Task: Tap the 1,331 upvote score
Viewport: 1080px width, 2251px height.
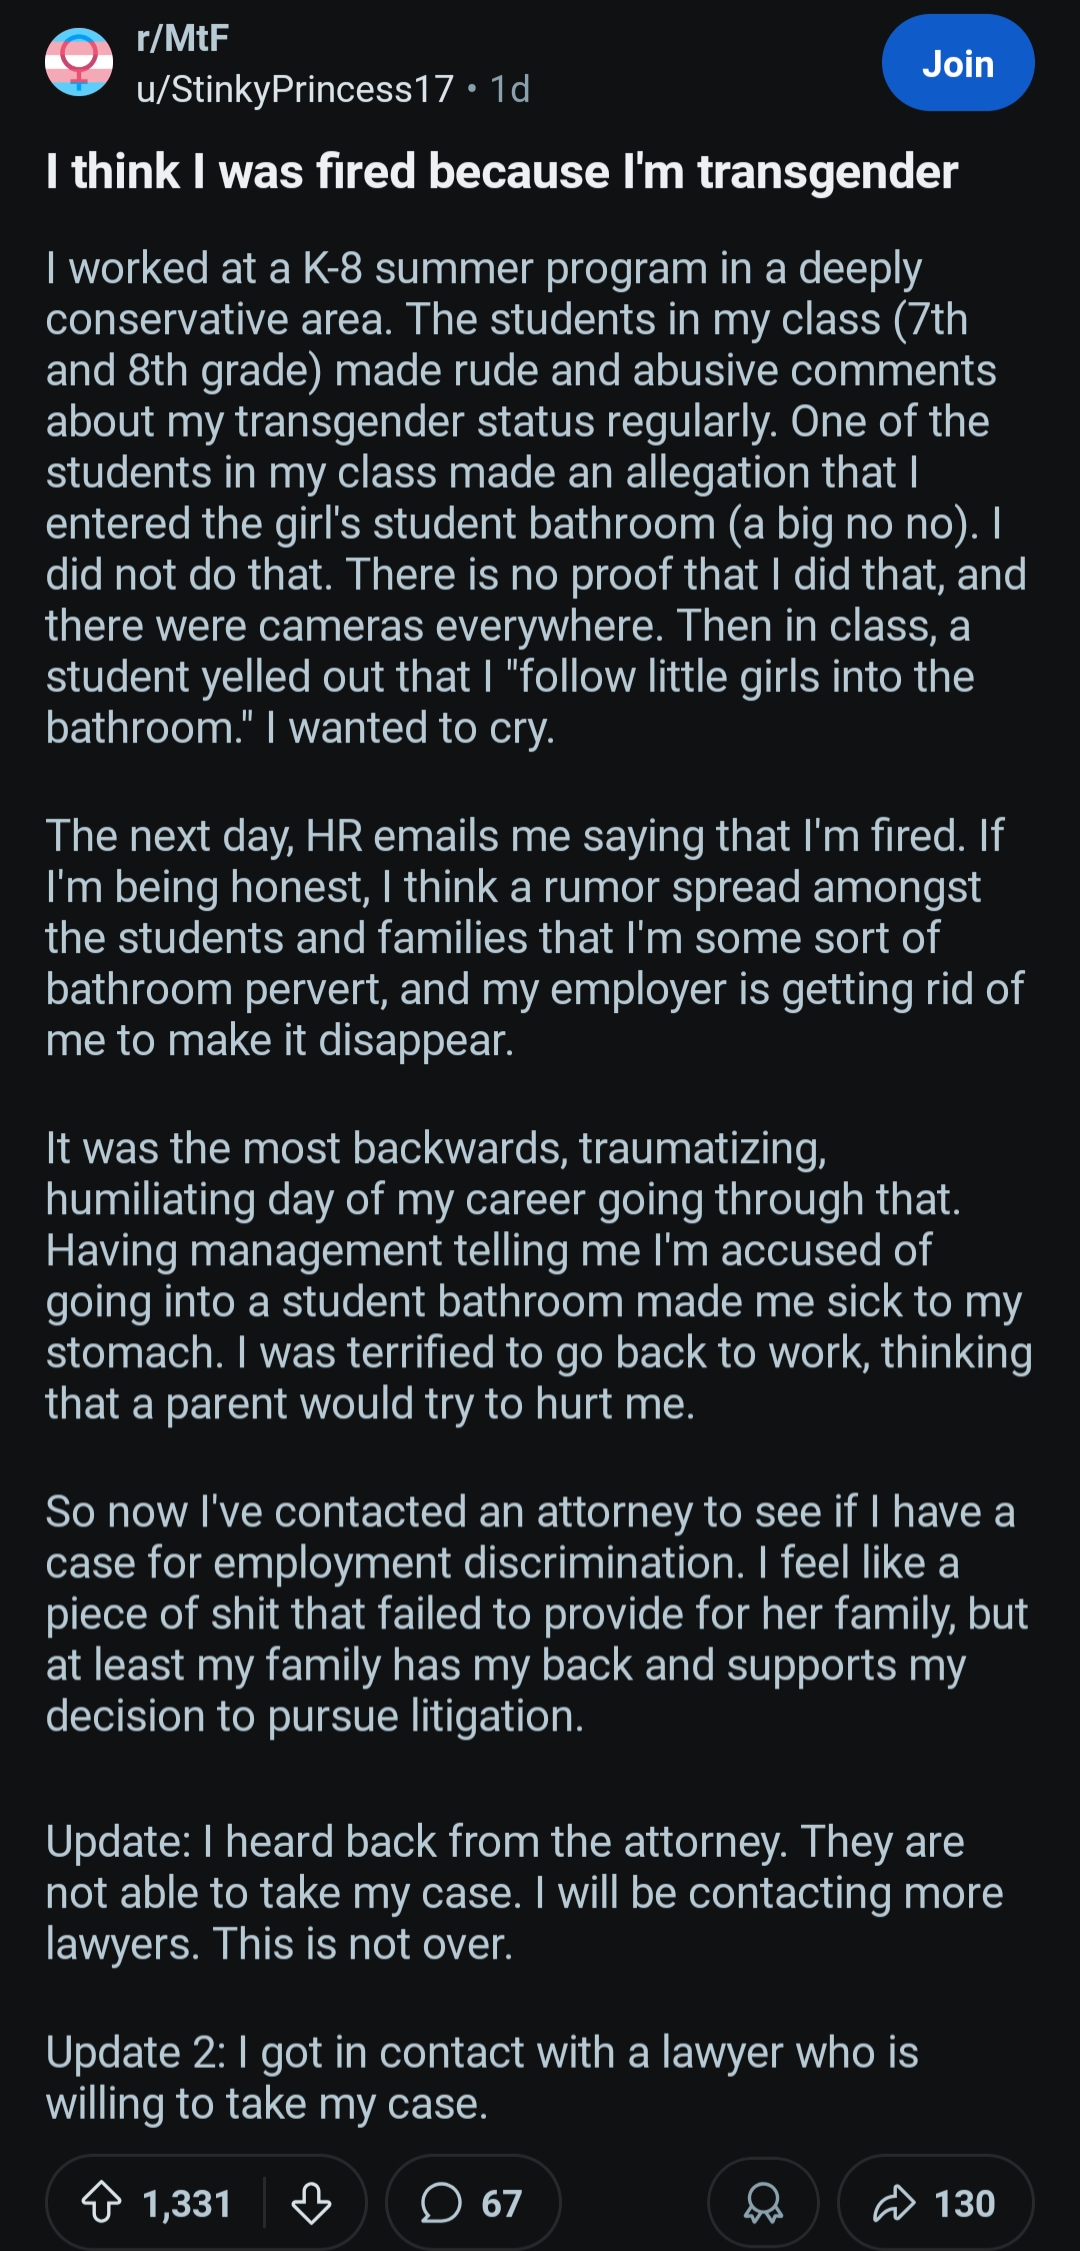Action: [187, 2204]
